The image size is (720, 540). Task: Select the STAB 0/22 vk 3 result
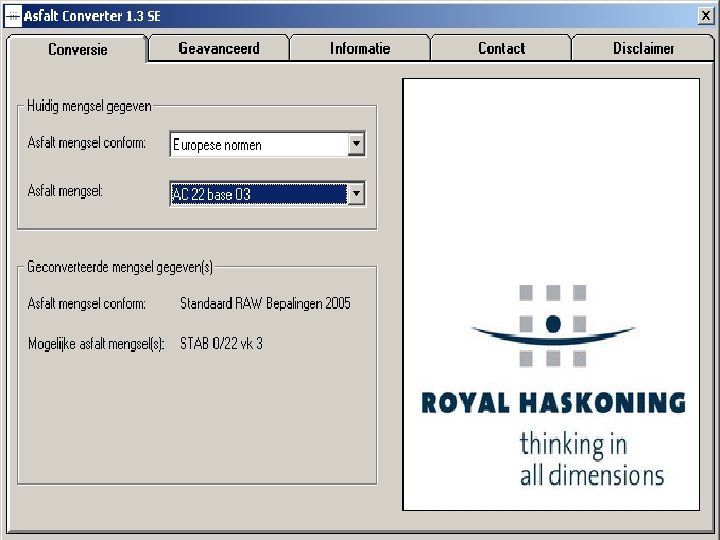pos(221,343)
